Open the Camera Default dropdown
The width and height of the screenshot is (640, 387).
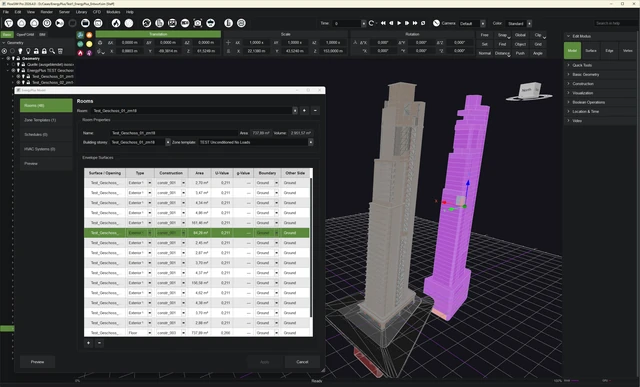[483, 24]
